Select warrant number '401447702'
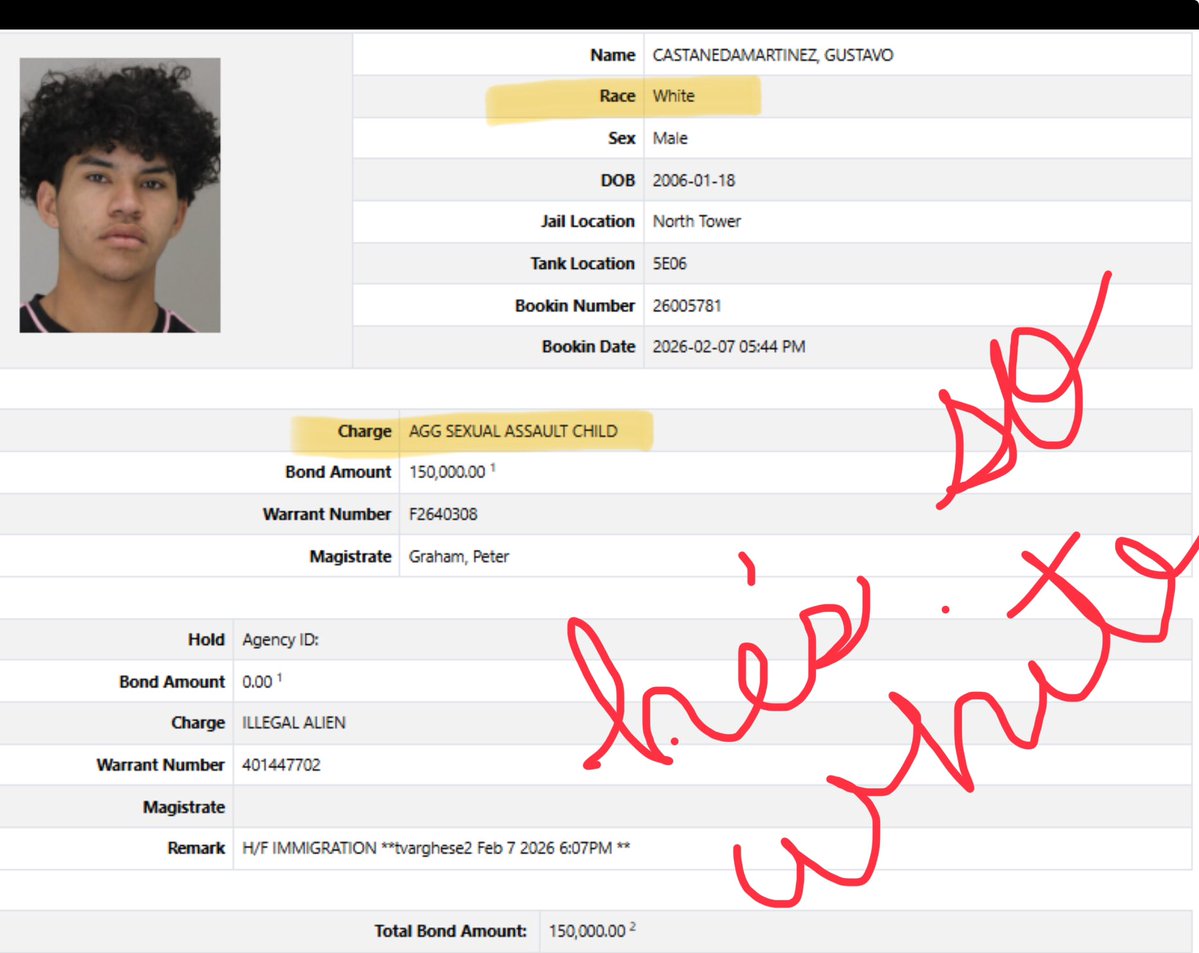1199x953 pixels. (281, 766)
